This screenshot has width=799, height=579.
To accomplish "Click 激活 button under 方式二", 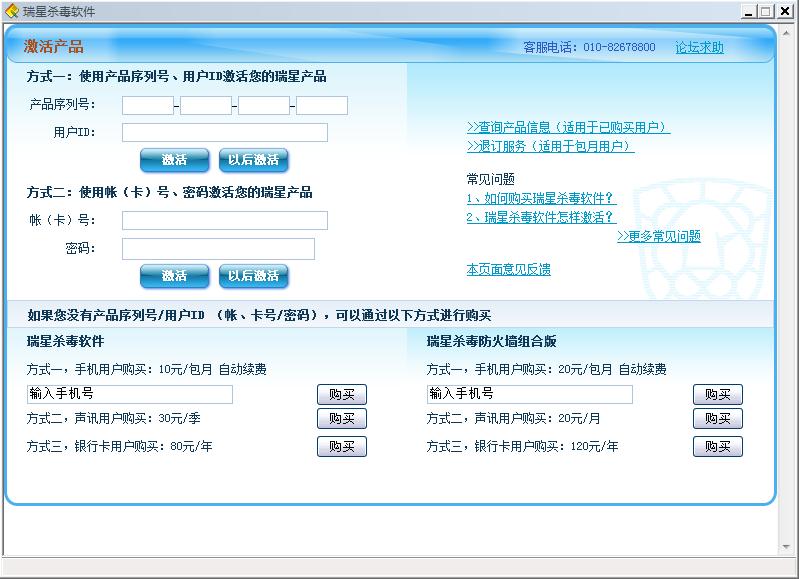I will pos(174,276).
